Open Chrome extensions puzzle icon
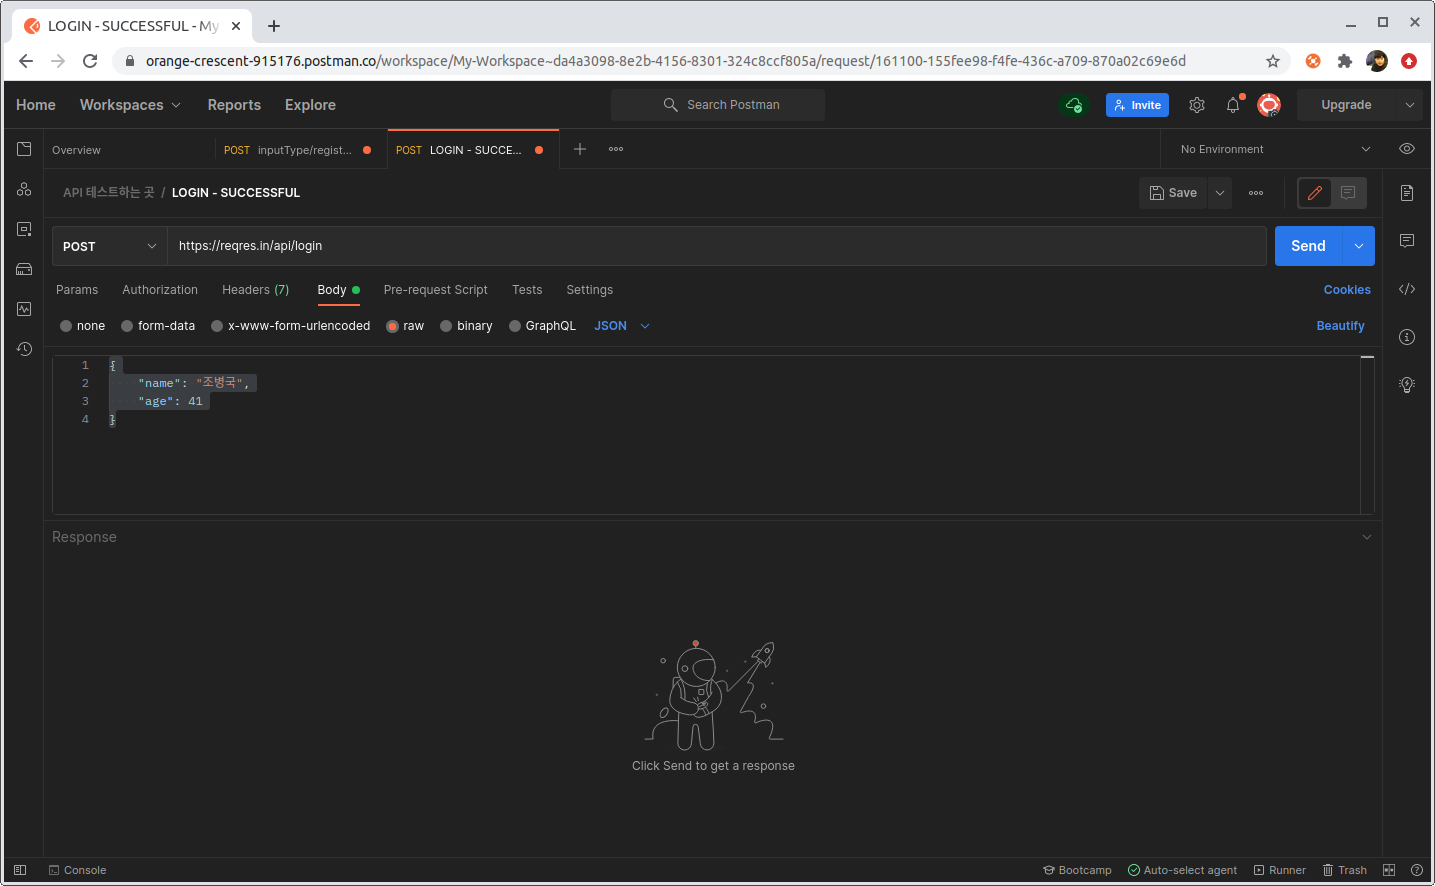Image resolution: width=1435 pixels, height=886 pixels. [x=1345, y=61]
